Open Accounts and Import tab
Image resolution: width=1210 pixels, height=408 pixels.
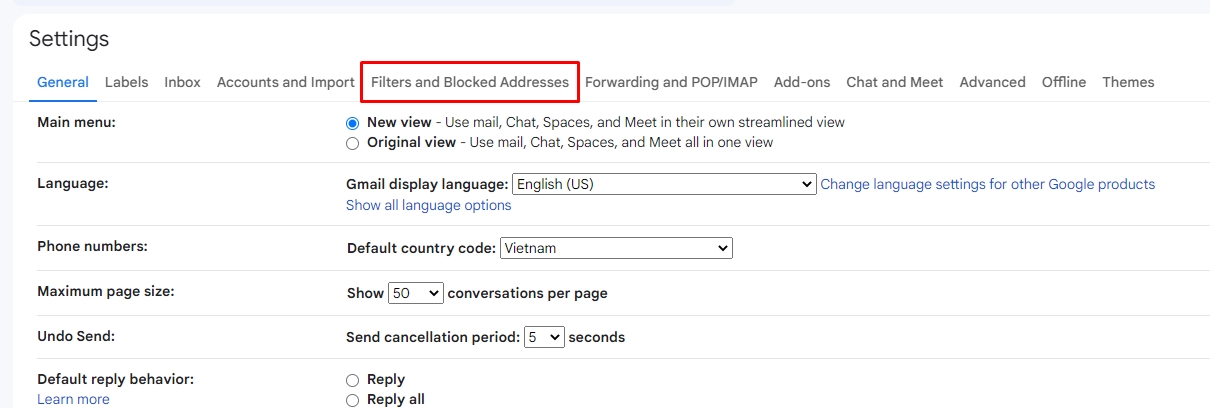point(285,82)
